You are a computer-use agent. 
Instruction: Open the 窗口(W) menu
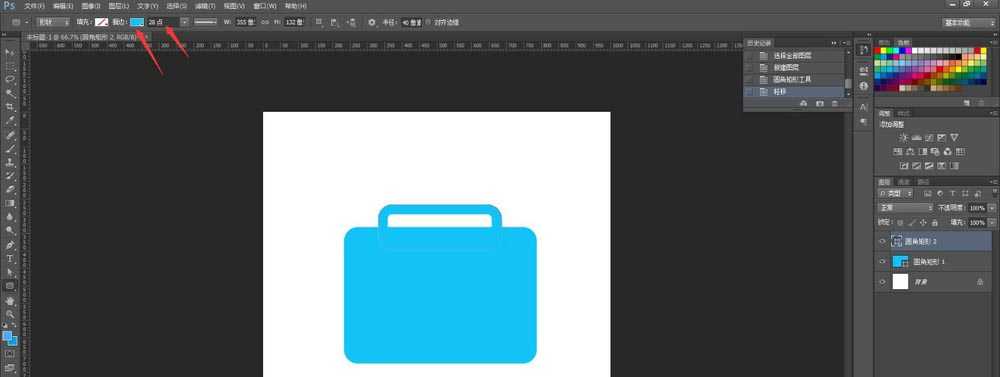(265, 6)
